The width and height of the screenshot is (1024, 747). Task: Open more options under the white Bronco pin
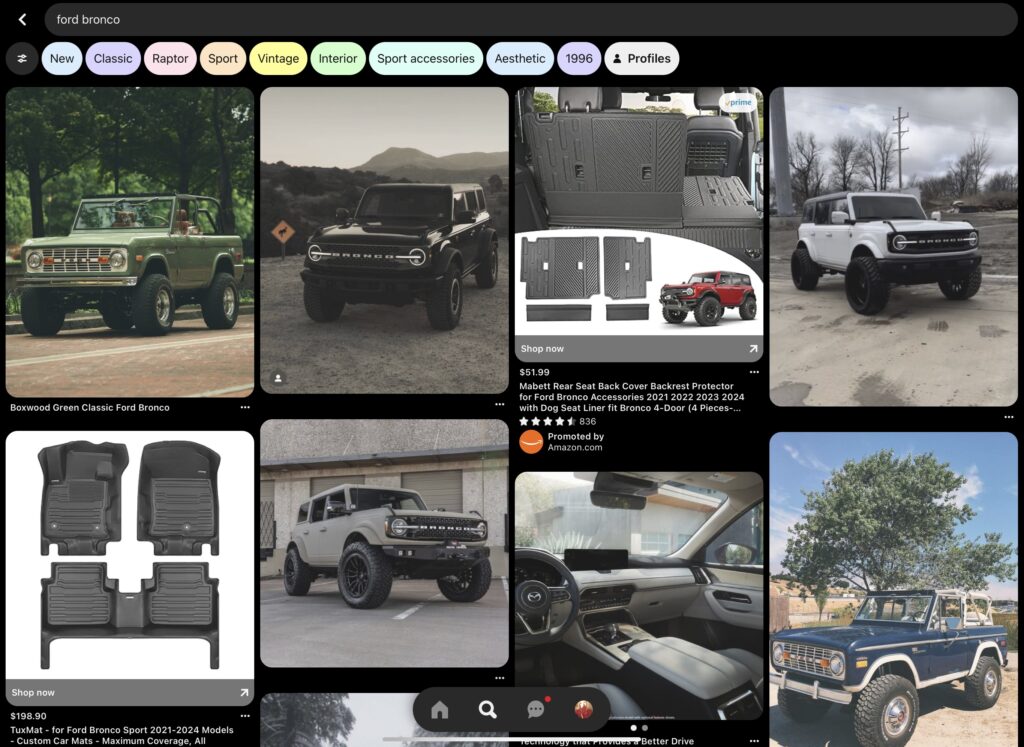tap(1009, 417)
